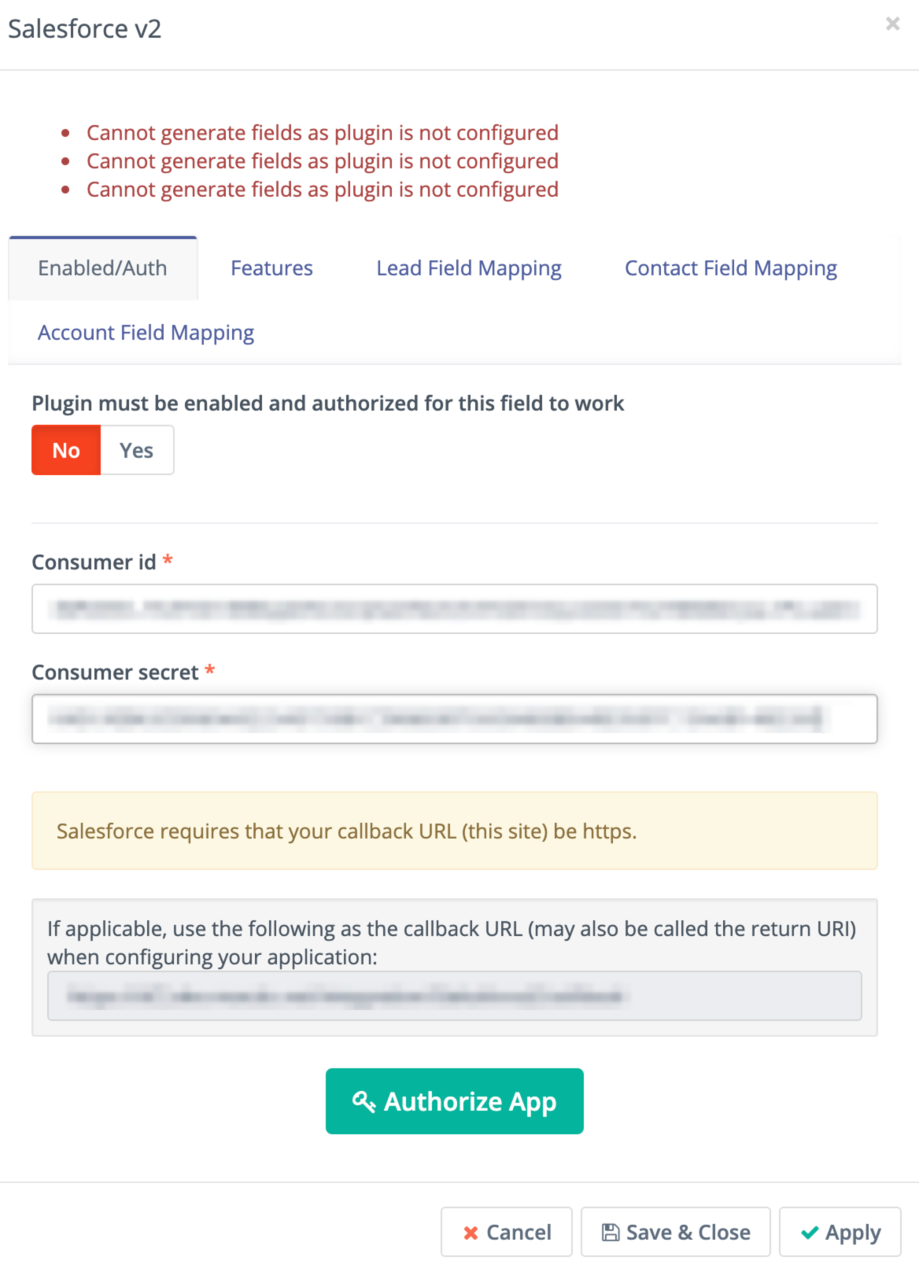Open the Lead Field Mapping tab

(468, 267)
